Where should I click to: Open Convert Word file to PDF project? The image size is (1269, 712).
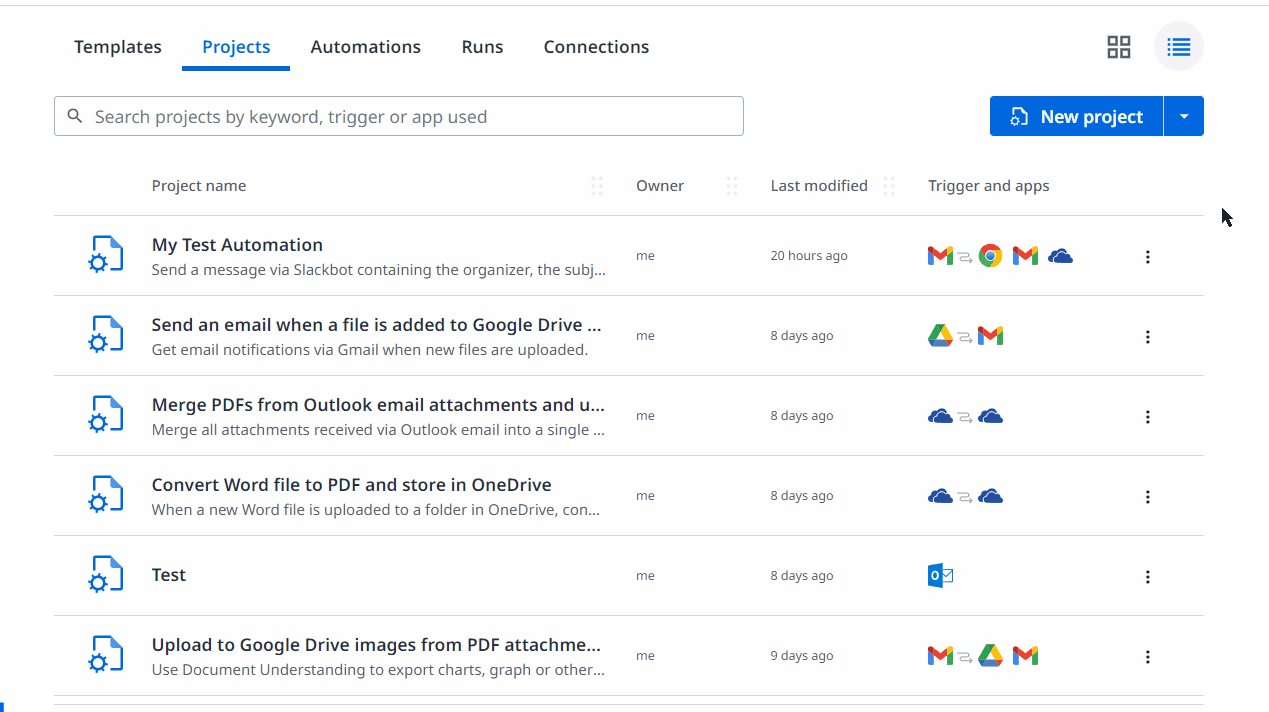click(351, 485)
